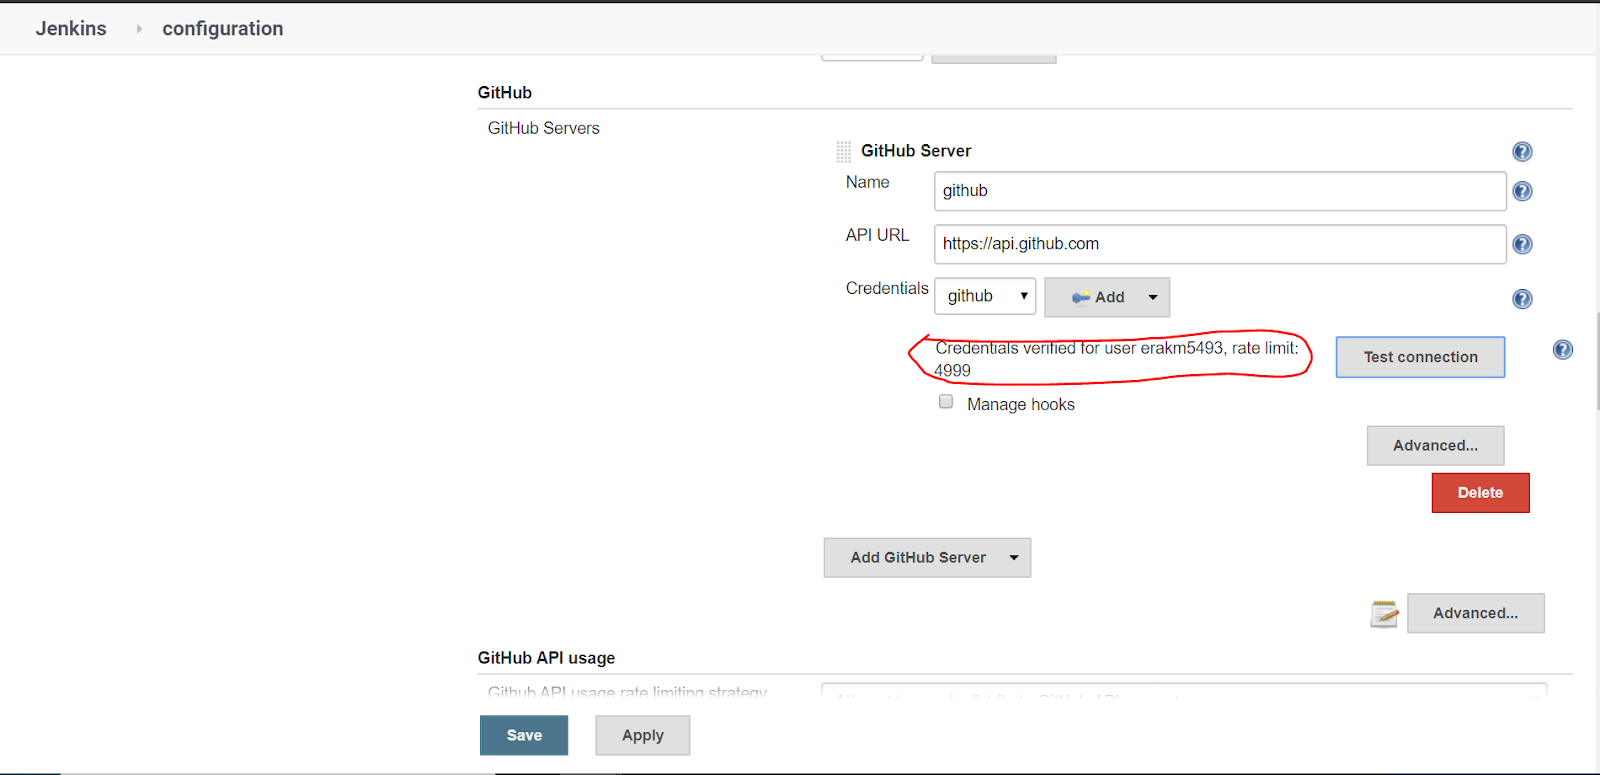
Task: Click the GitHub API usage heading
Action: pos(546,658)
